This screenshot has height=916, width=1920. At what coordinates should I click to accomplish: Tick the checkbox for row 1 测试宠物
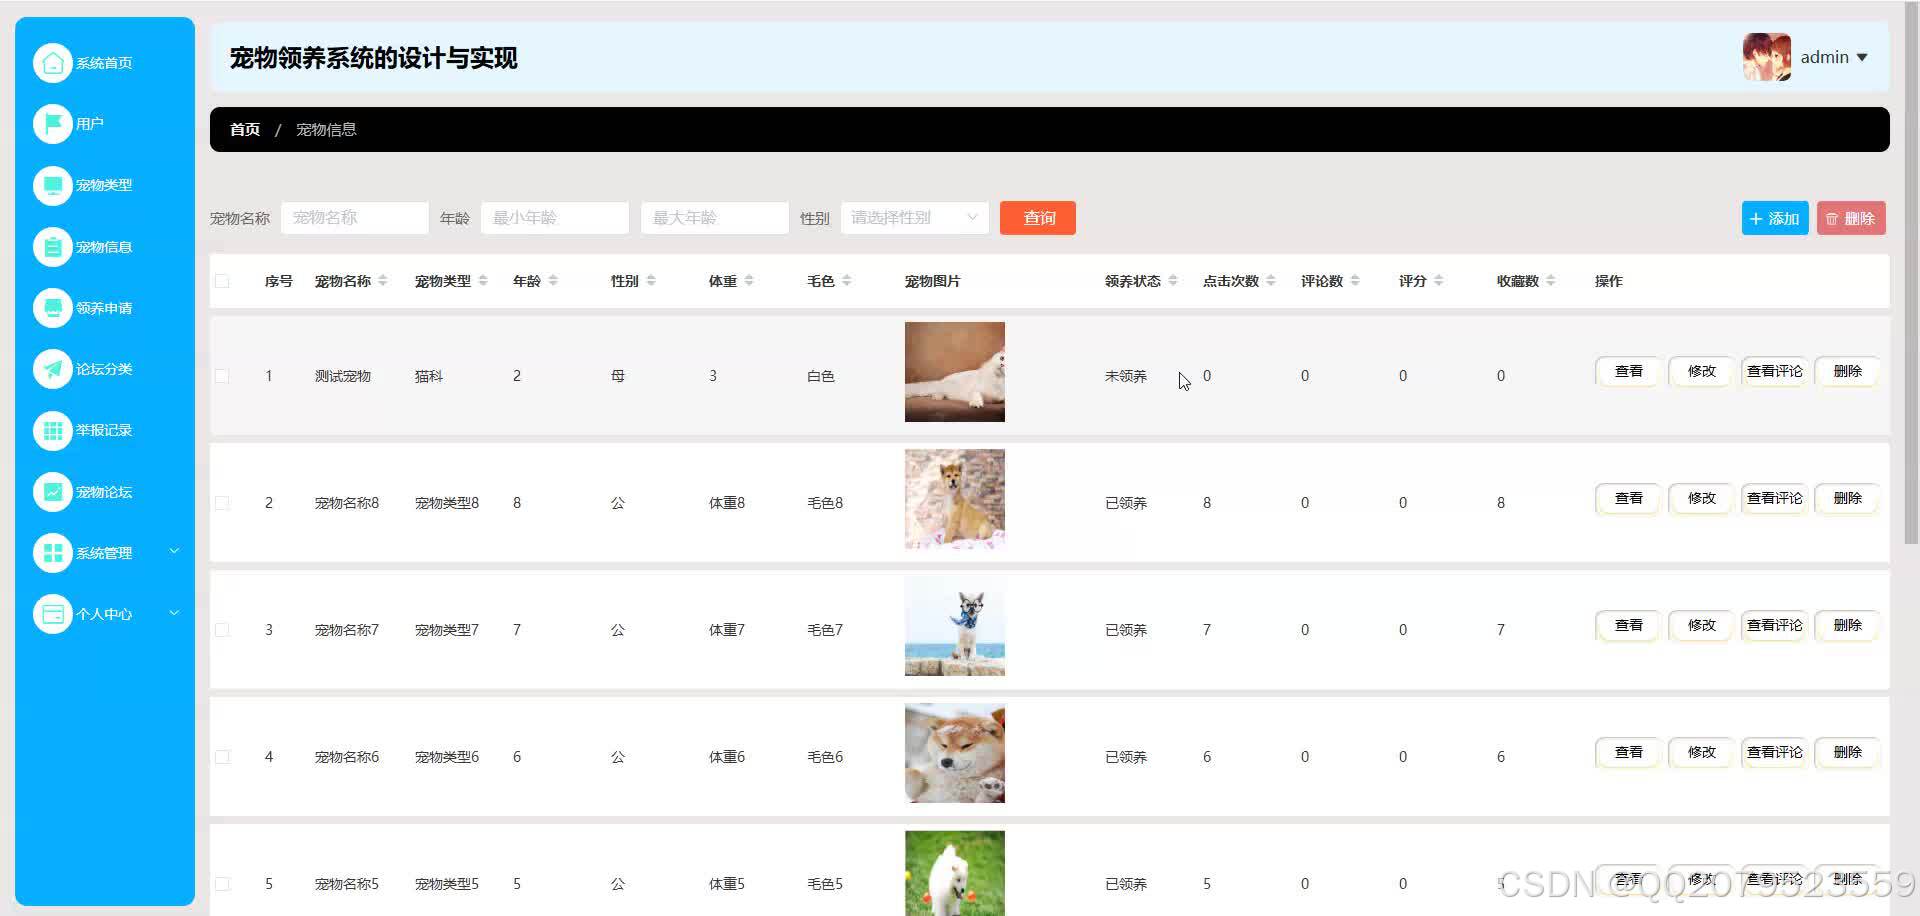point(222,375)
